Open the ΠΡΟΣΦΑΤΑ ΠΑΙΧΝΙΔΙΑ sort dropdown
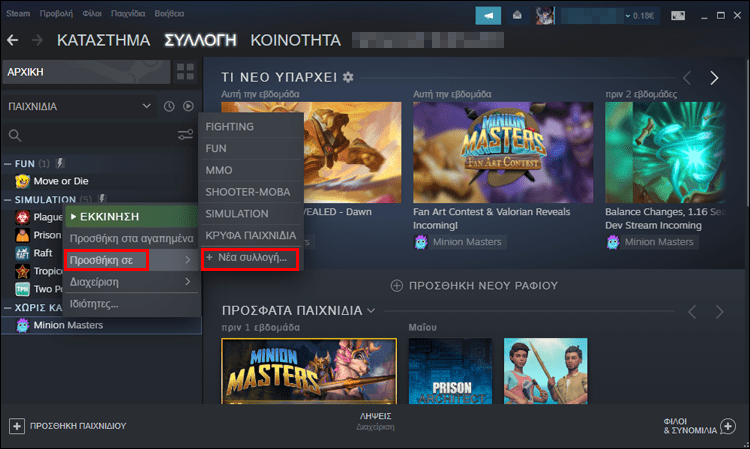 click(x=371, y=311)
